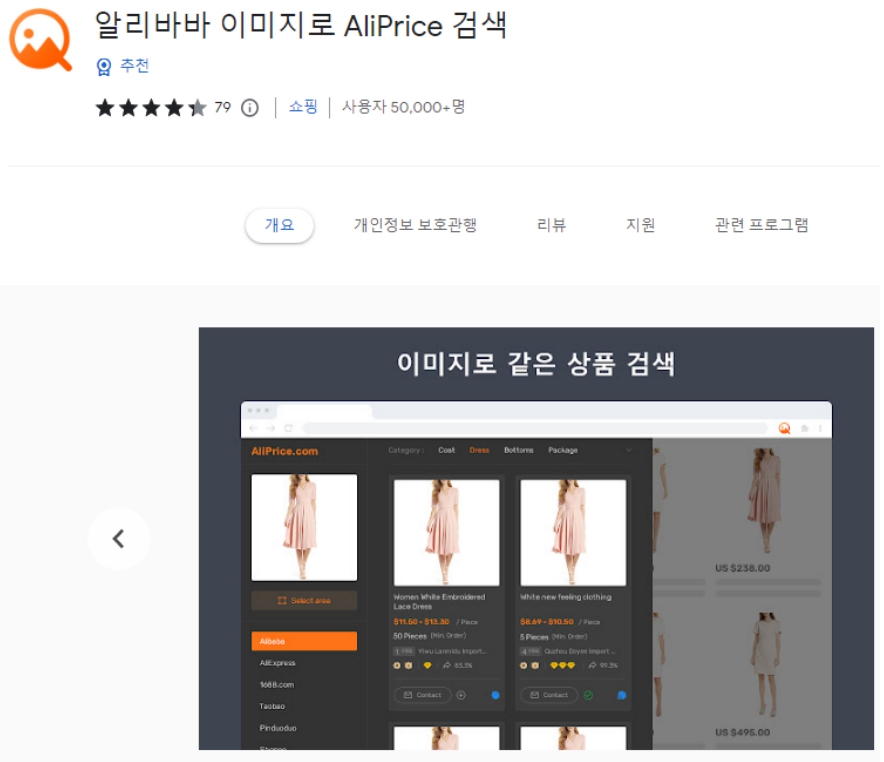Open the 관련 프로그램 tab

[762, 225]
